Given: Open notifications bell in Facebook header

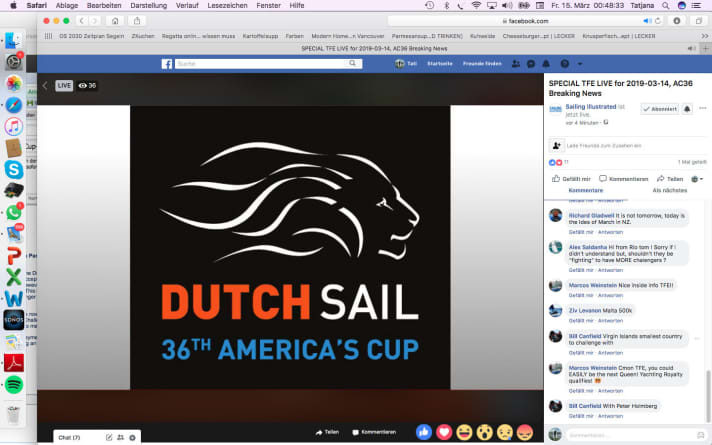Looking at the screenshot, I should 546,64.
